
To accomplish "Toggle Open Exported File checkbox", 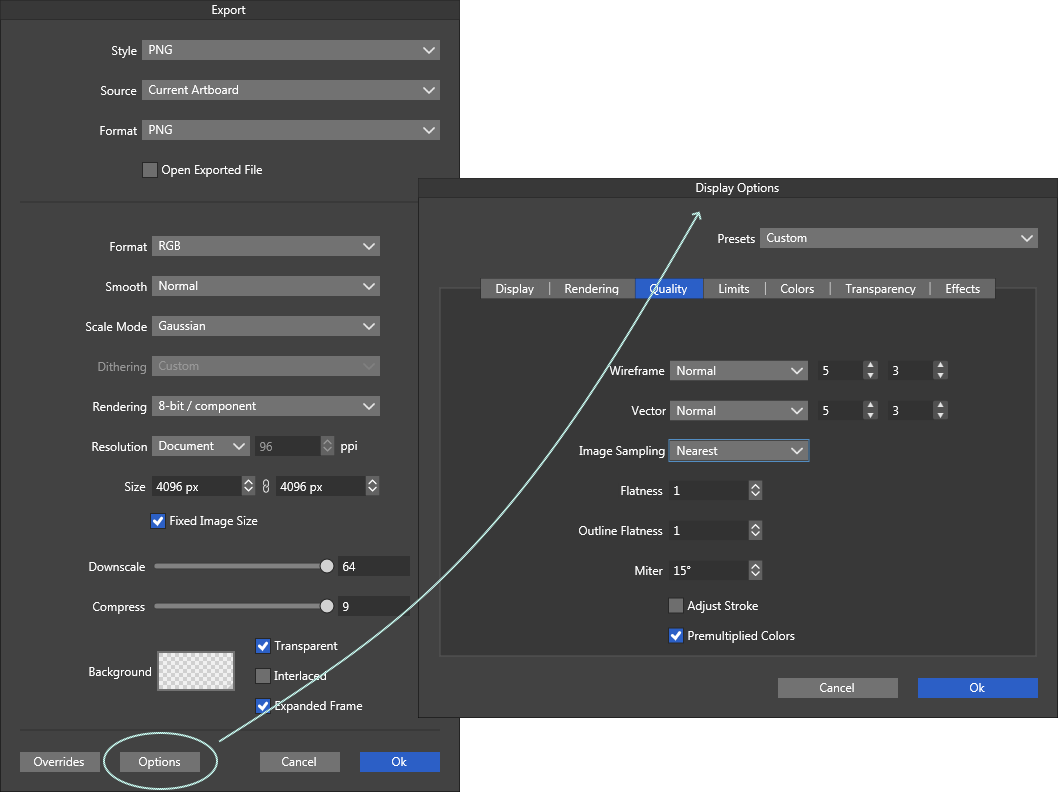I will pyautogui.click(x=150, y=170).
